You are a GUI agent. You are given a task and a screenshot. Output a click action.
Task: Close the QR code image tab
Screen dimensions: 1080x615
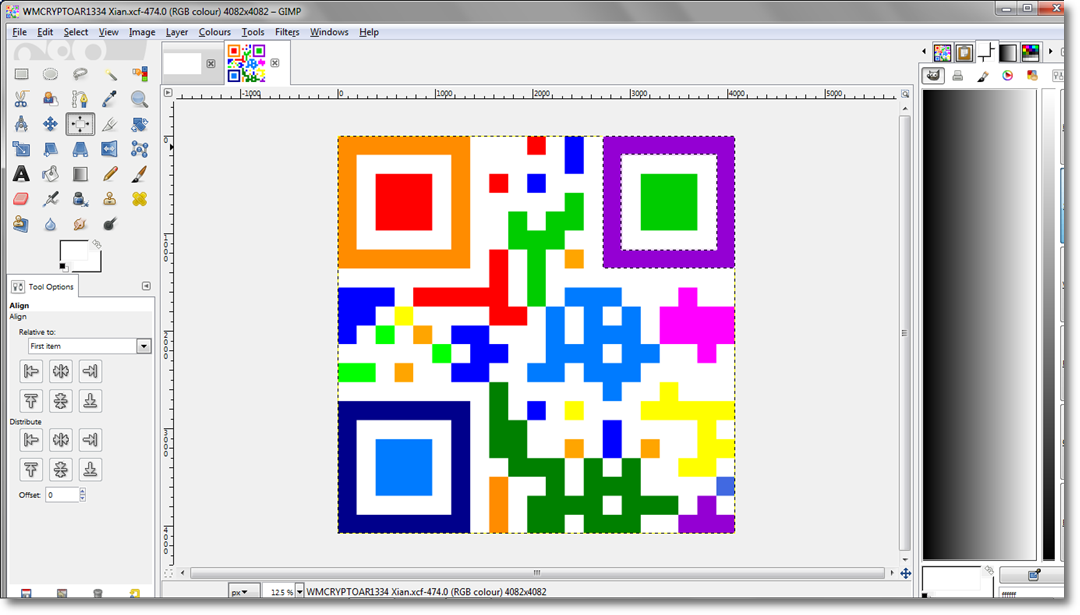click(x=275, y=63)
